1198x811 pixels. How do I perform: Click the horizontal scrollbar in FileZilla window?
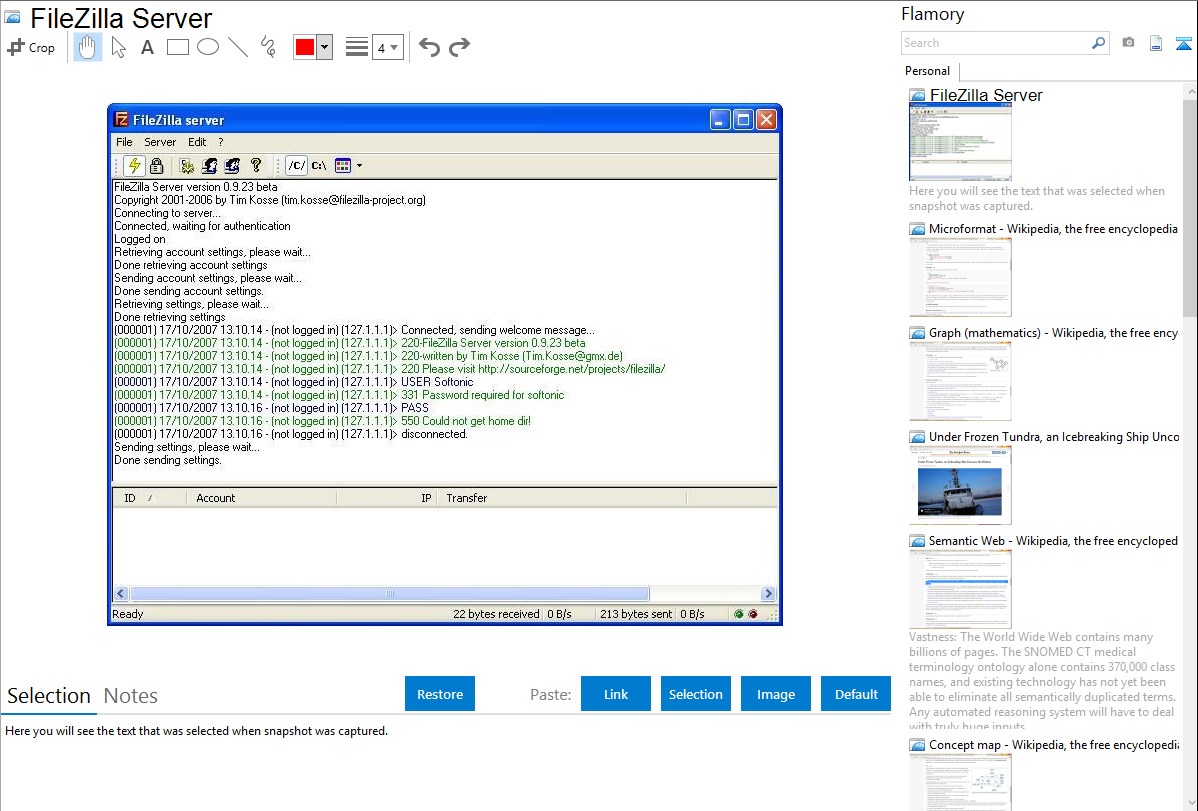(390, 594)
